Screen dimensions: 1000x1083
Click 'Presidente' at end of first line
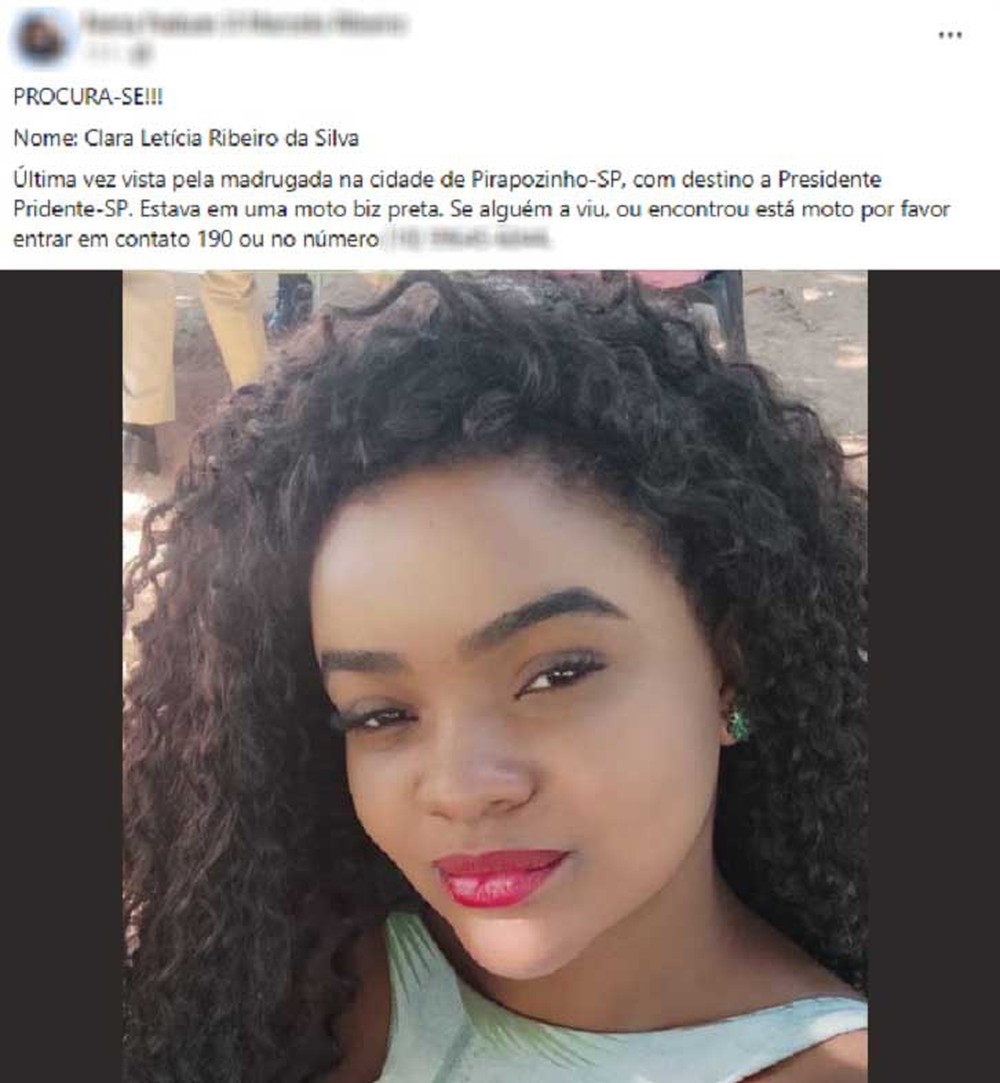coord(829,180)
